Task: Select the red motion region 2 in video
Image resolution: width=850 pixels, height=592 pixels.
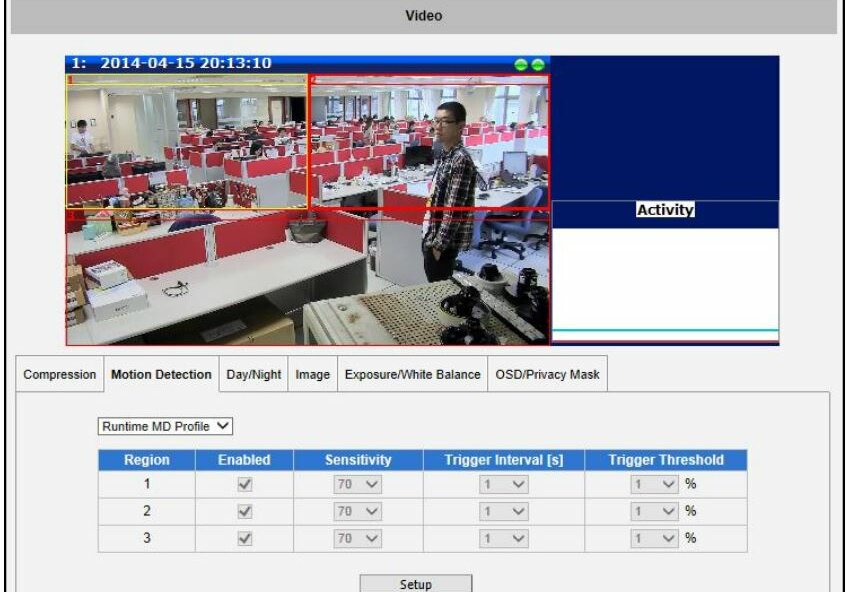Action: (429, 141)
